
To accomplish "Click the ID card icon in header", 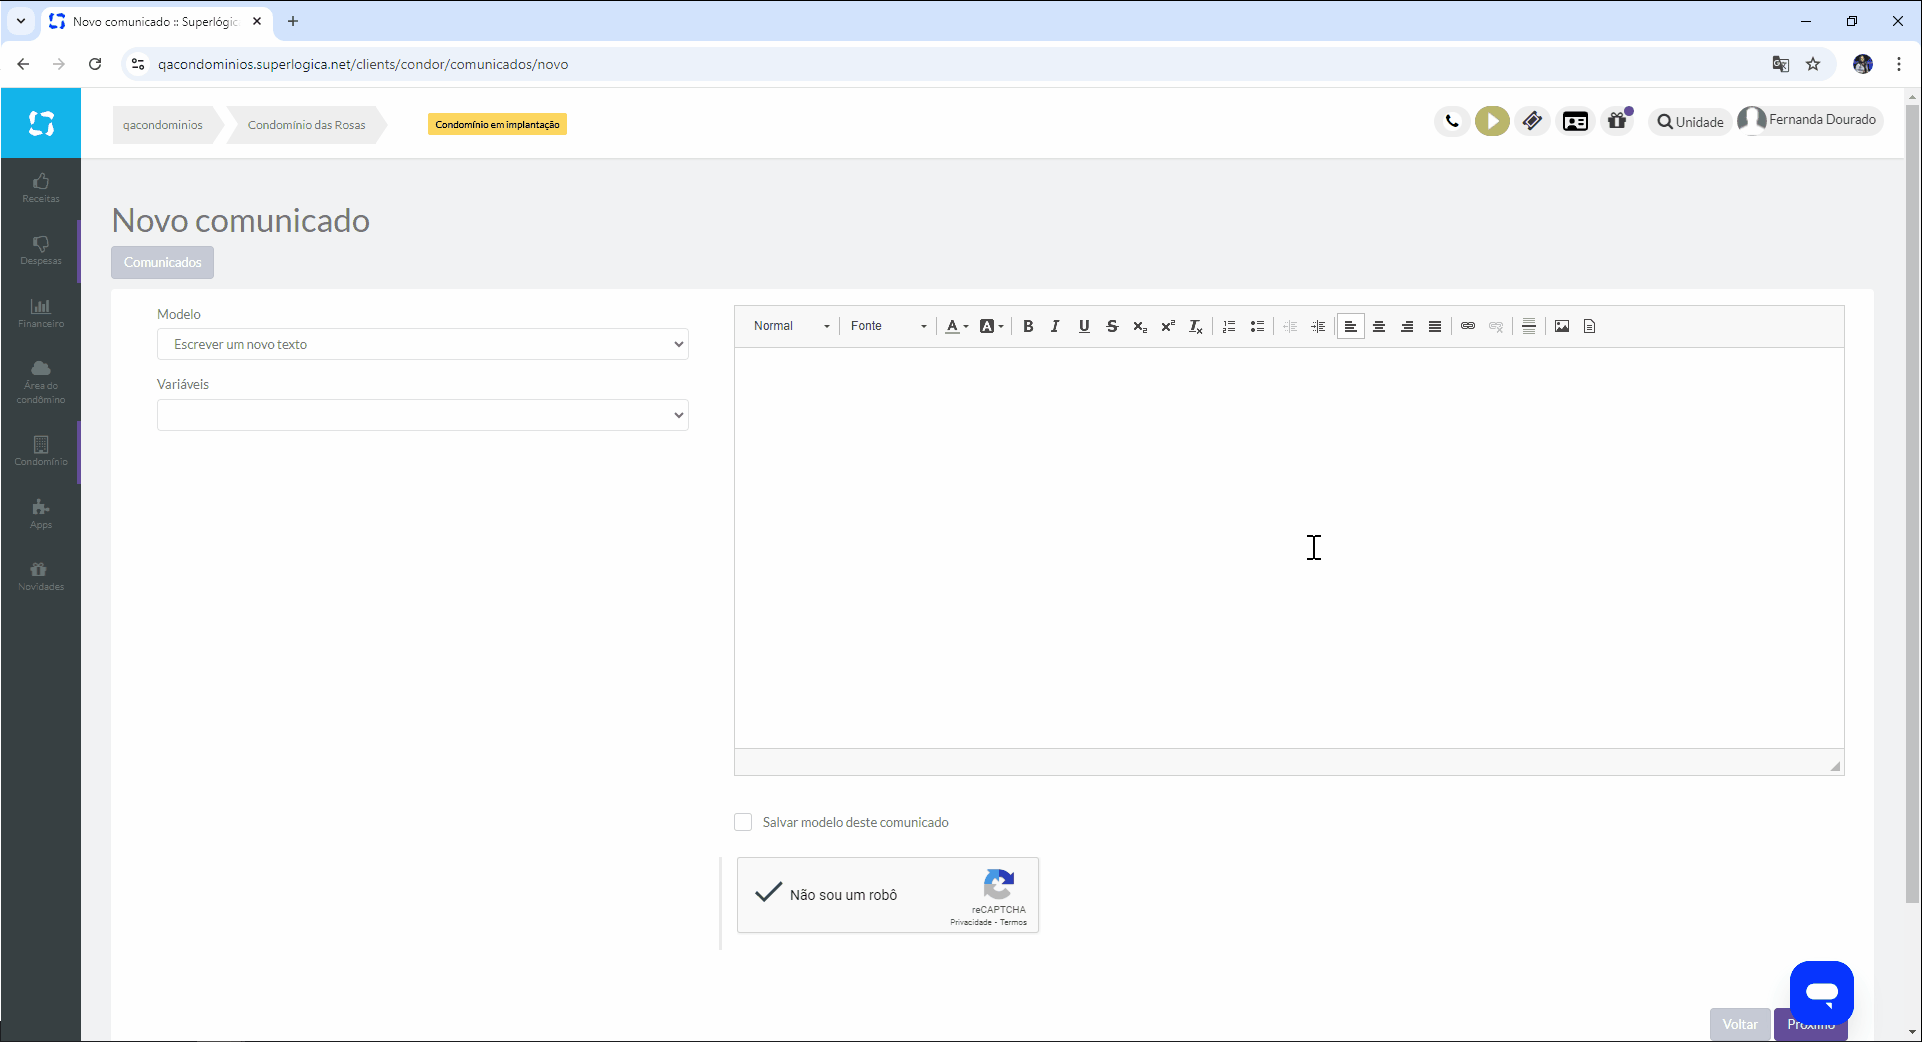I will pyautogui.click(x=1575, y=121).
